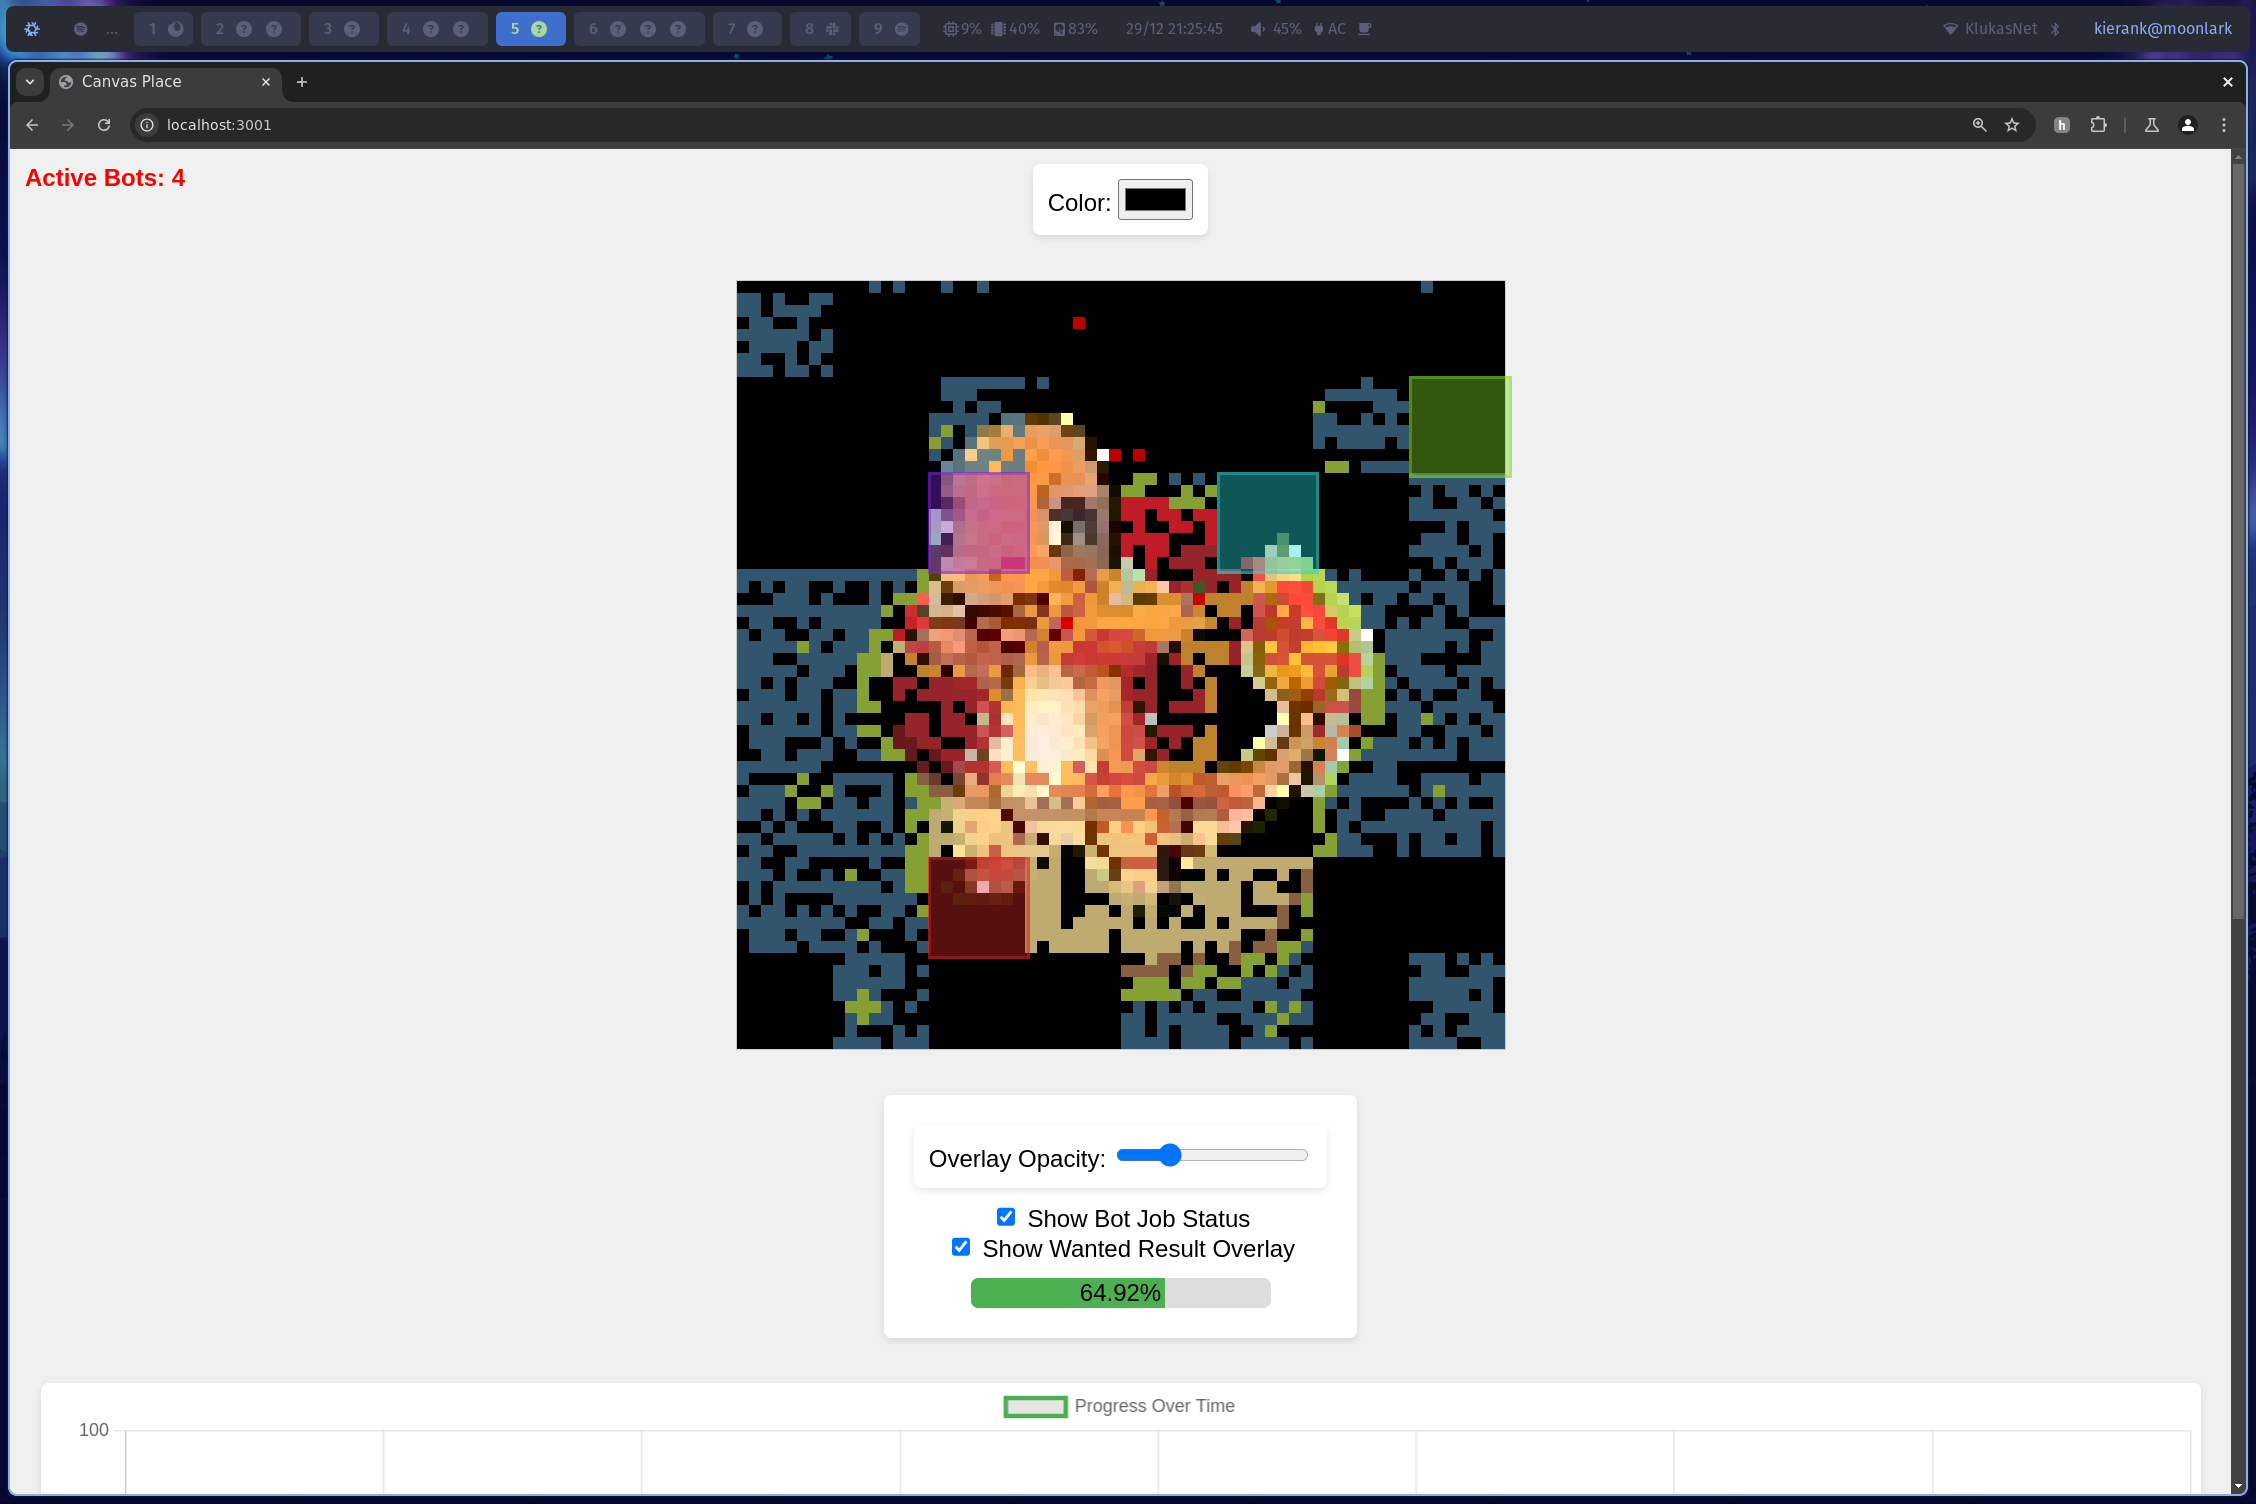
Task: Close the browser window
Action: click(2228, 82)
